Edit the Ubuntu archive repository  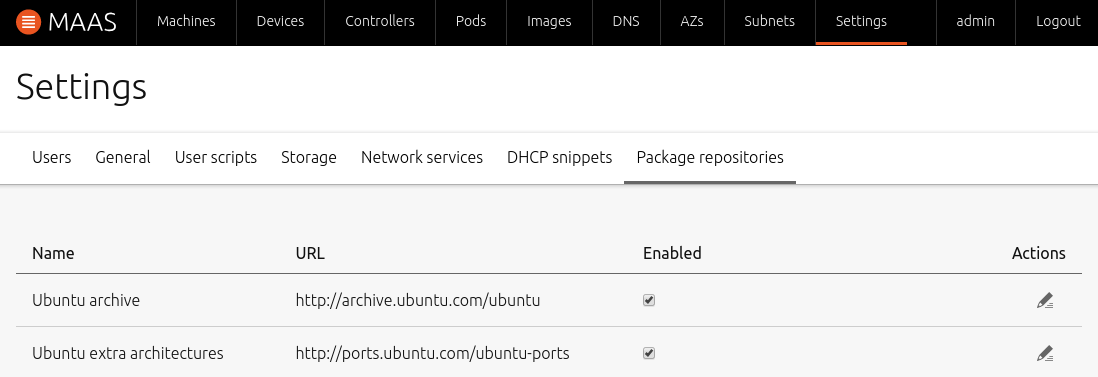pos(1045,301)
